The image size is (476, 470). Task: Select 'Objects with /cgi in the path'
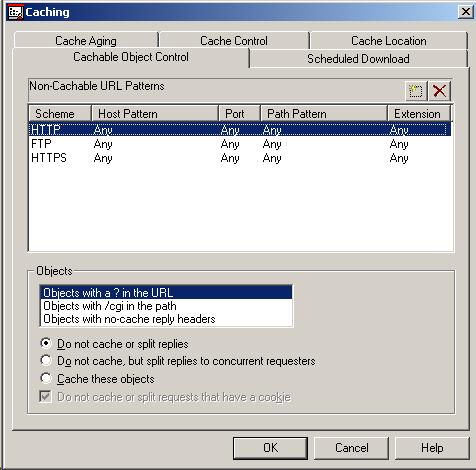point(166,306)
